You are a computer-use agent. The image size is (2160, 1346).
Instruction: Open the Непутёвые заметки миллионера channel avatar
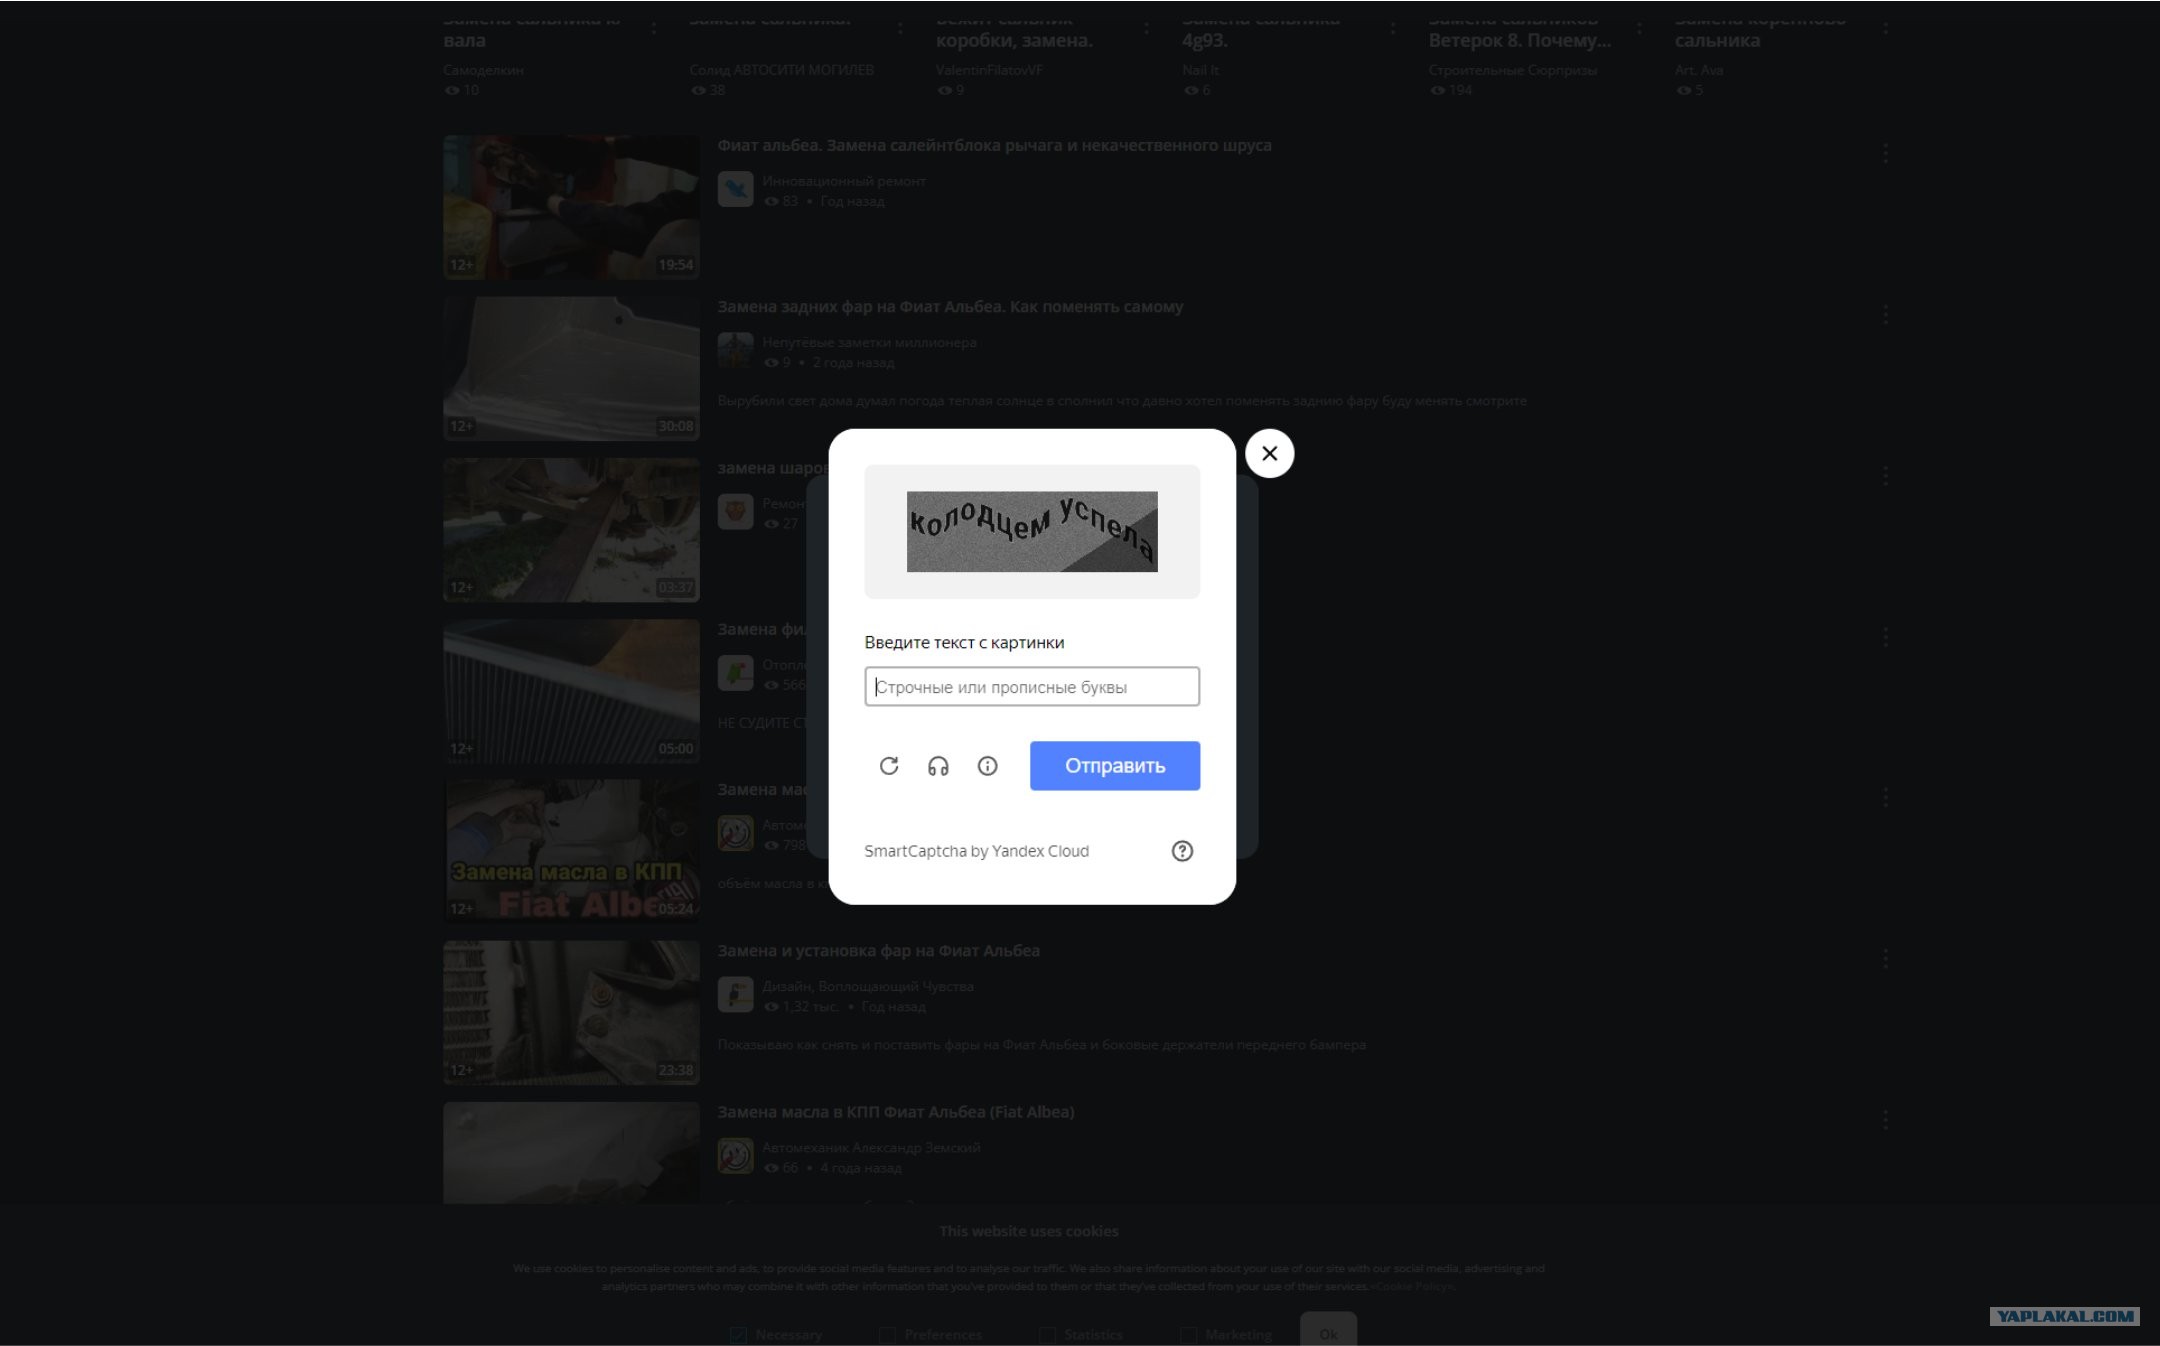point(735,350)
